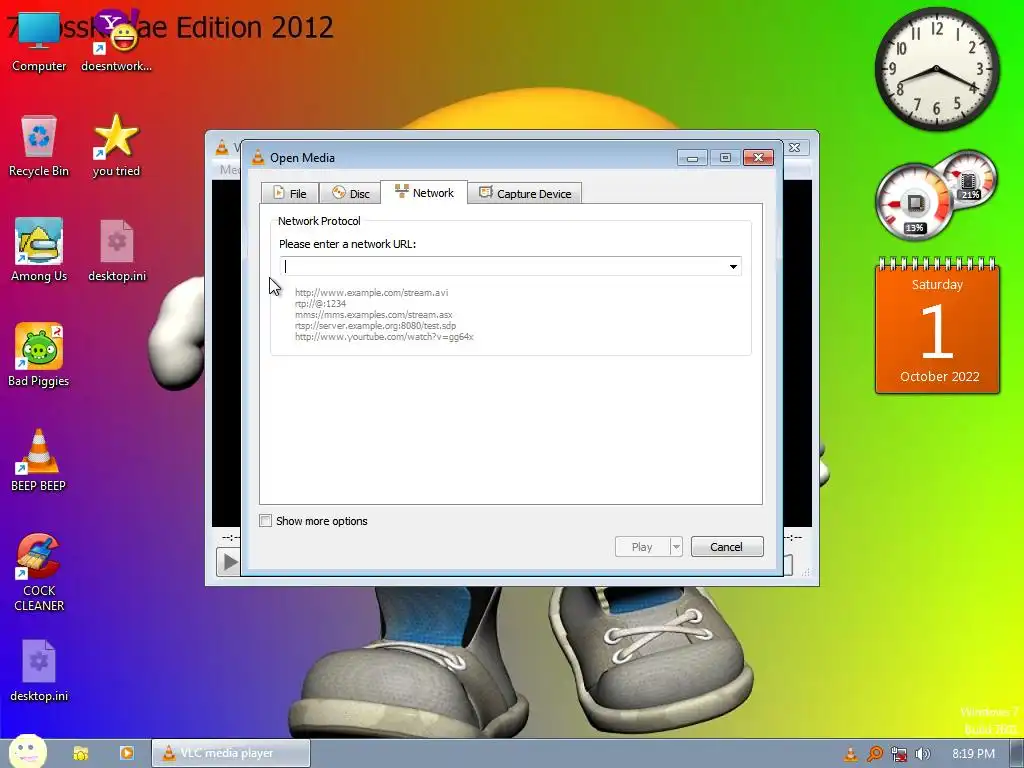Close the VLC main window behind
The image size is (1024, 768).
795,148
